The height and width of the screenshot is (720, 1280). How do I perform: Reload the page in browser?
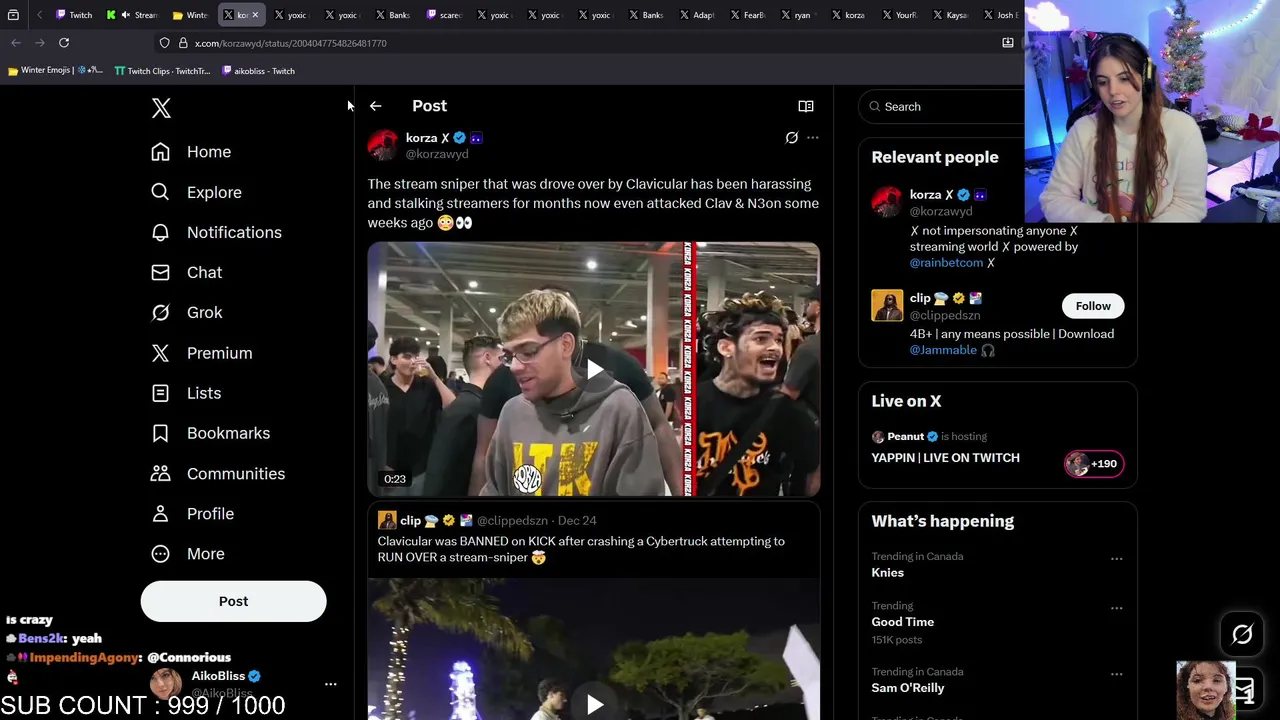point(64,43)
